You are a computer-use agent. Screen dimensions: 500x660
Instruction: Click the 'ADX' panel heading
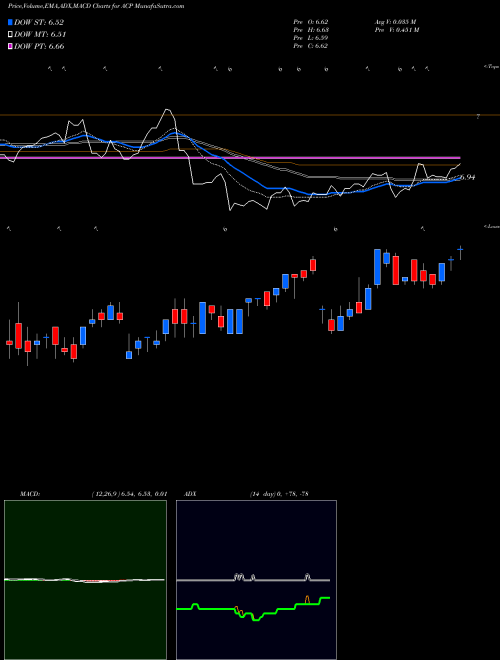(x=191, y=494)
